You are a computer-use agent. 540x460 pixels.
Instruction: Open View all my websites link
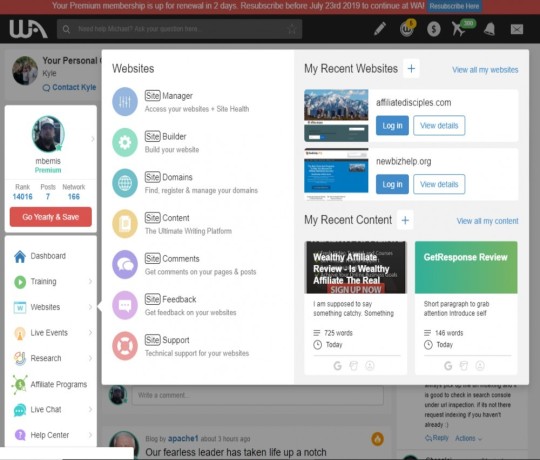(485, 70)
